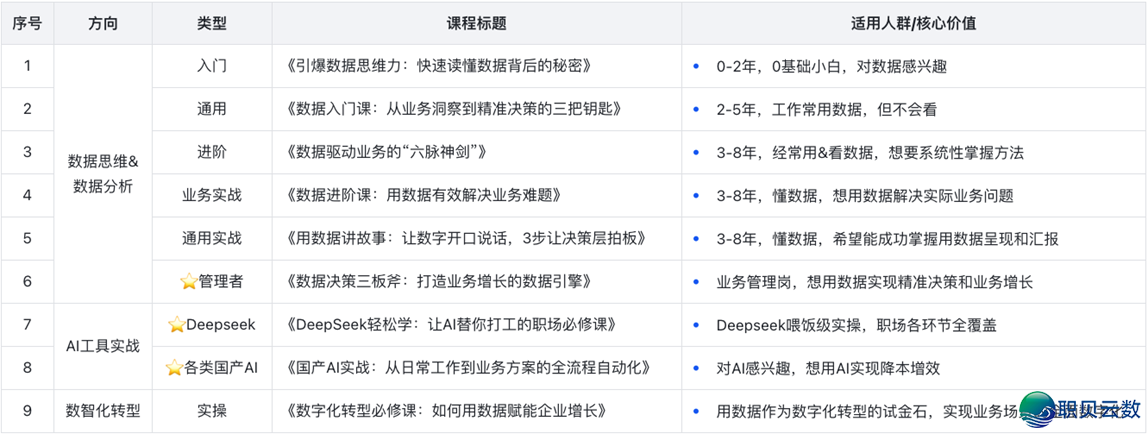This screenshot has width=1148, height=434.
Task: Click the Deepseek type text
Action: tap(221, 325)
